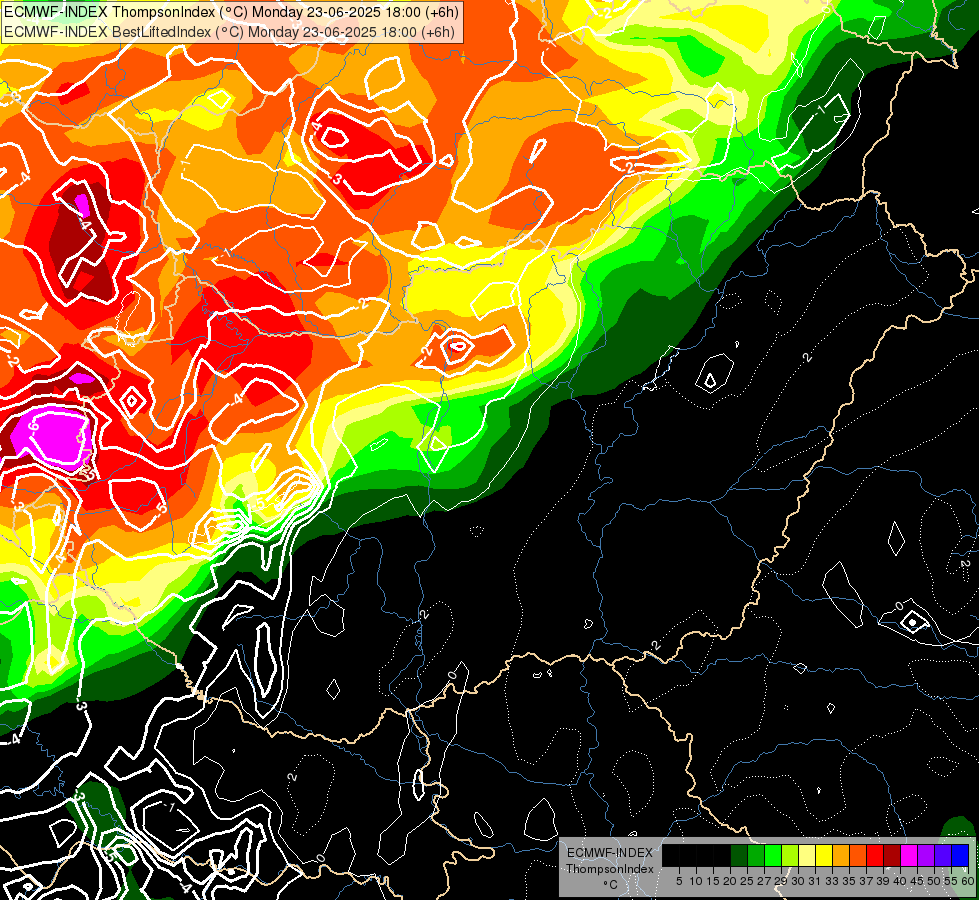979x900 pixels.
Task: Click the ThompsonIndex title line at top
Action: click(231, 11)
